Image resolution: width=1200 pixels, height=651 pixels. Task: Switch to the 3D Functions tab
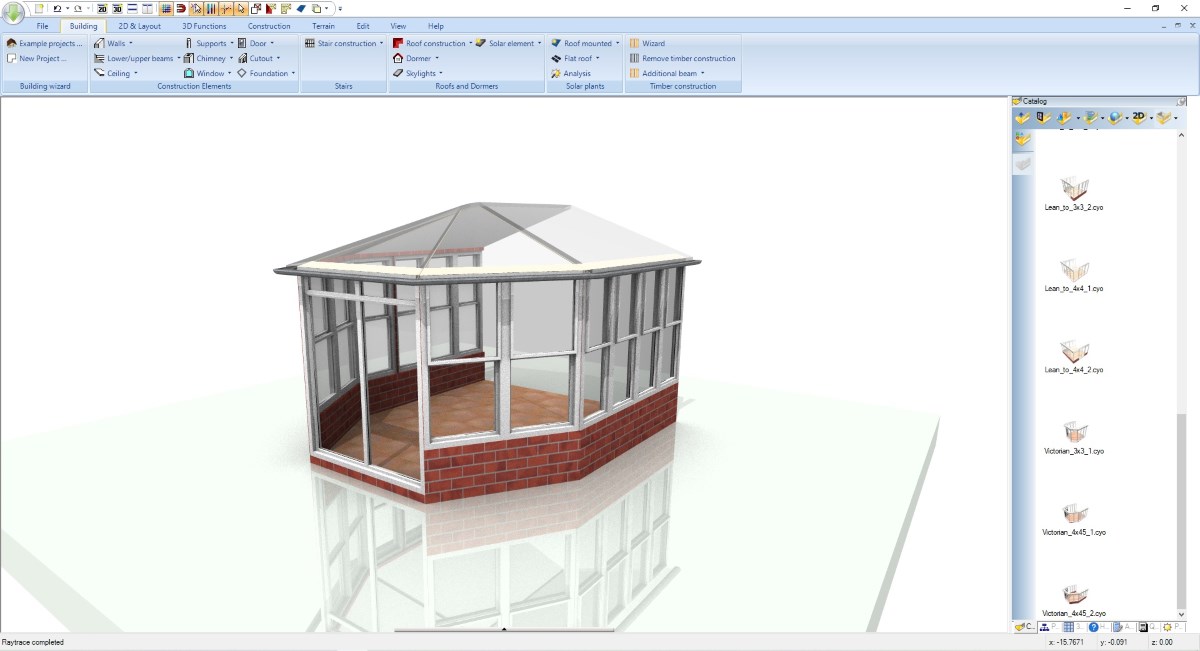[x=204, y=26]
